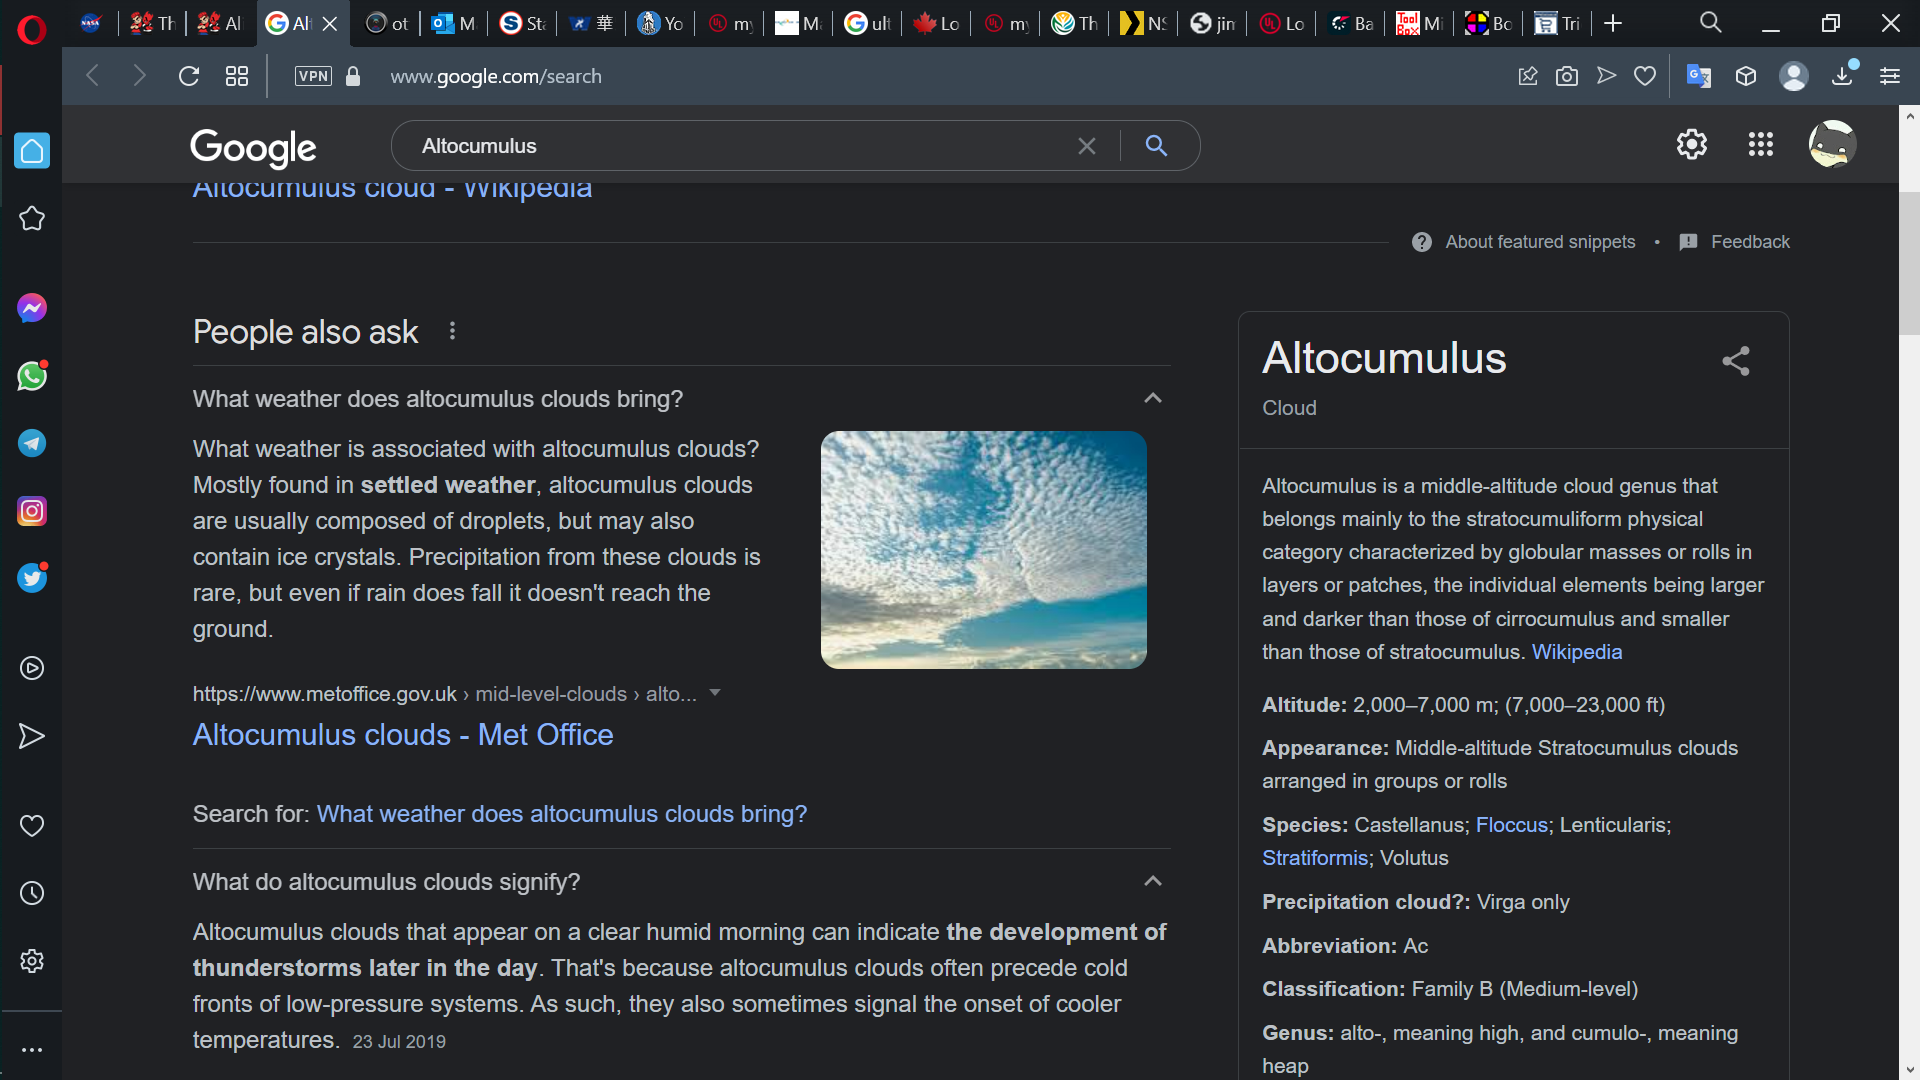
Task: Close the active Altocumulus tab
Action: click(x=330, y=23)
